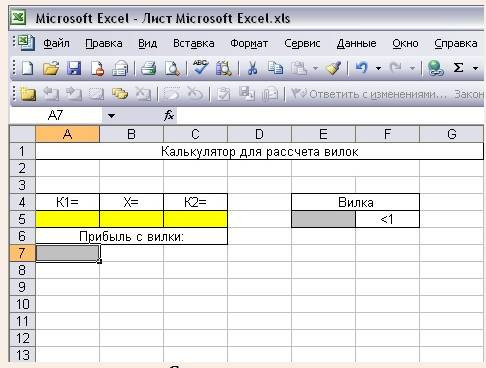This screenshot has width=486, height=368.
Task: Select the cell labeled X=
Action: [x=131, y=202]
